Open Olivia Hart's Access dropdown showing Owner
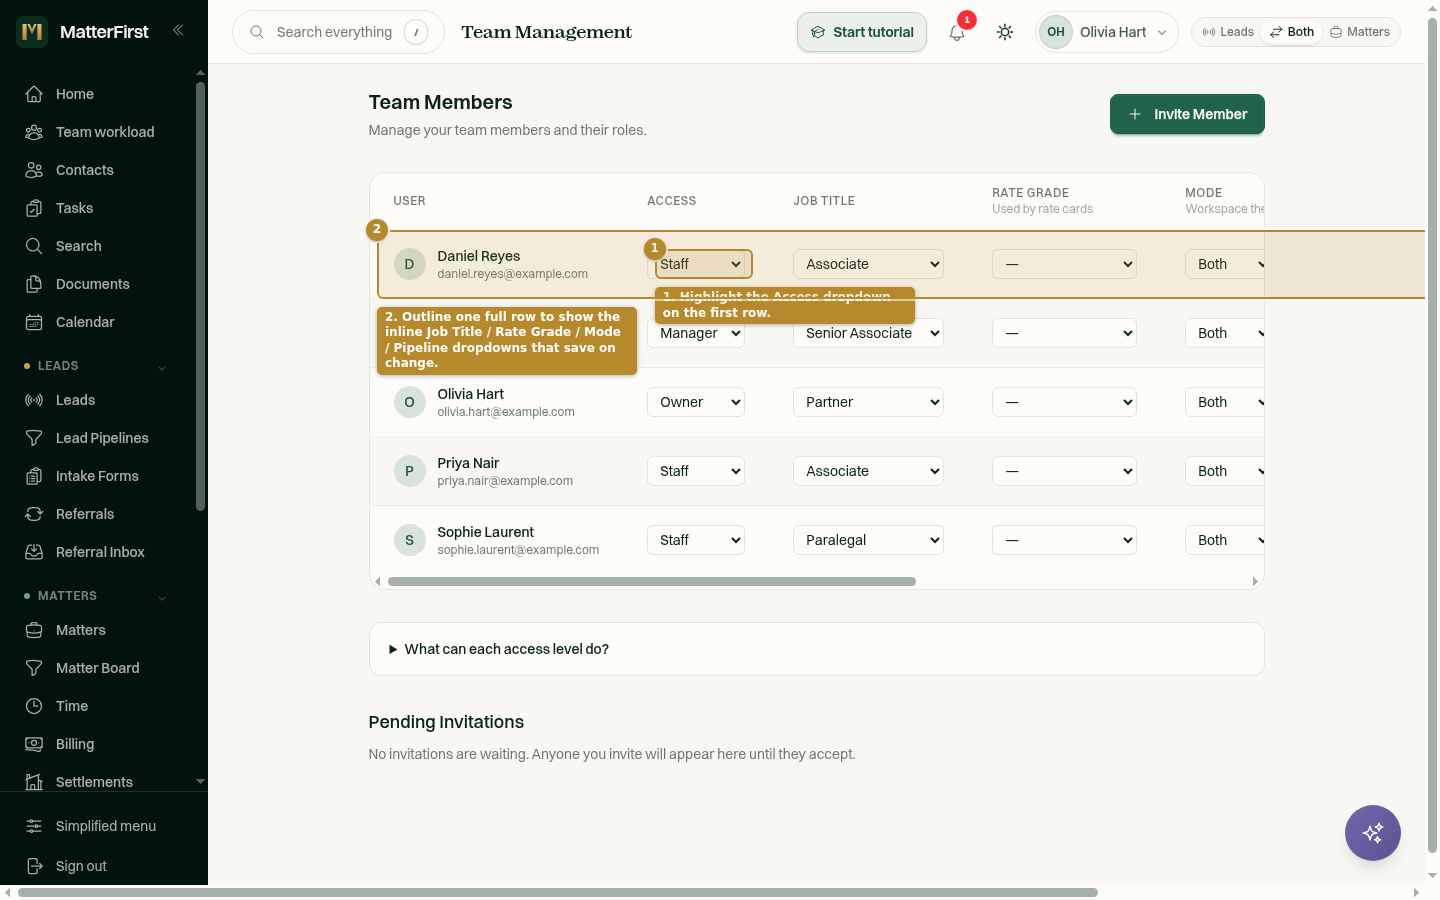The height and width of the screenshot is (900, 1440). [696, 402]
